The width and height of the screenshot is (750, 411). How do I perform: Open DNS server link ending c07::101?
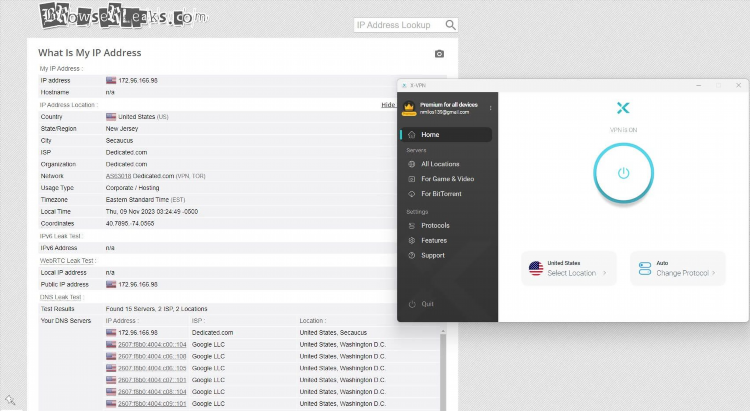click(x=152, y=380)
